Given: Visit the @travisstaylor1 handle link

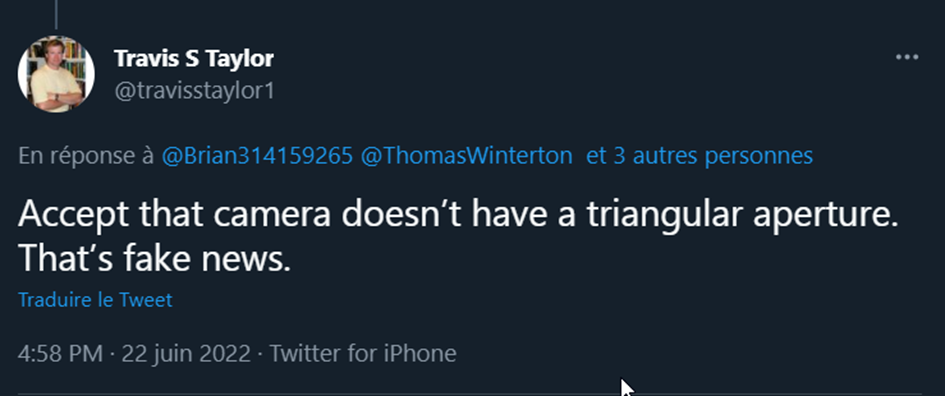Looking at the screenshot, I should click(x=194, y=92).
